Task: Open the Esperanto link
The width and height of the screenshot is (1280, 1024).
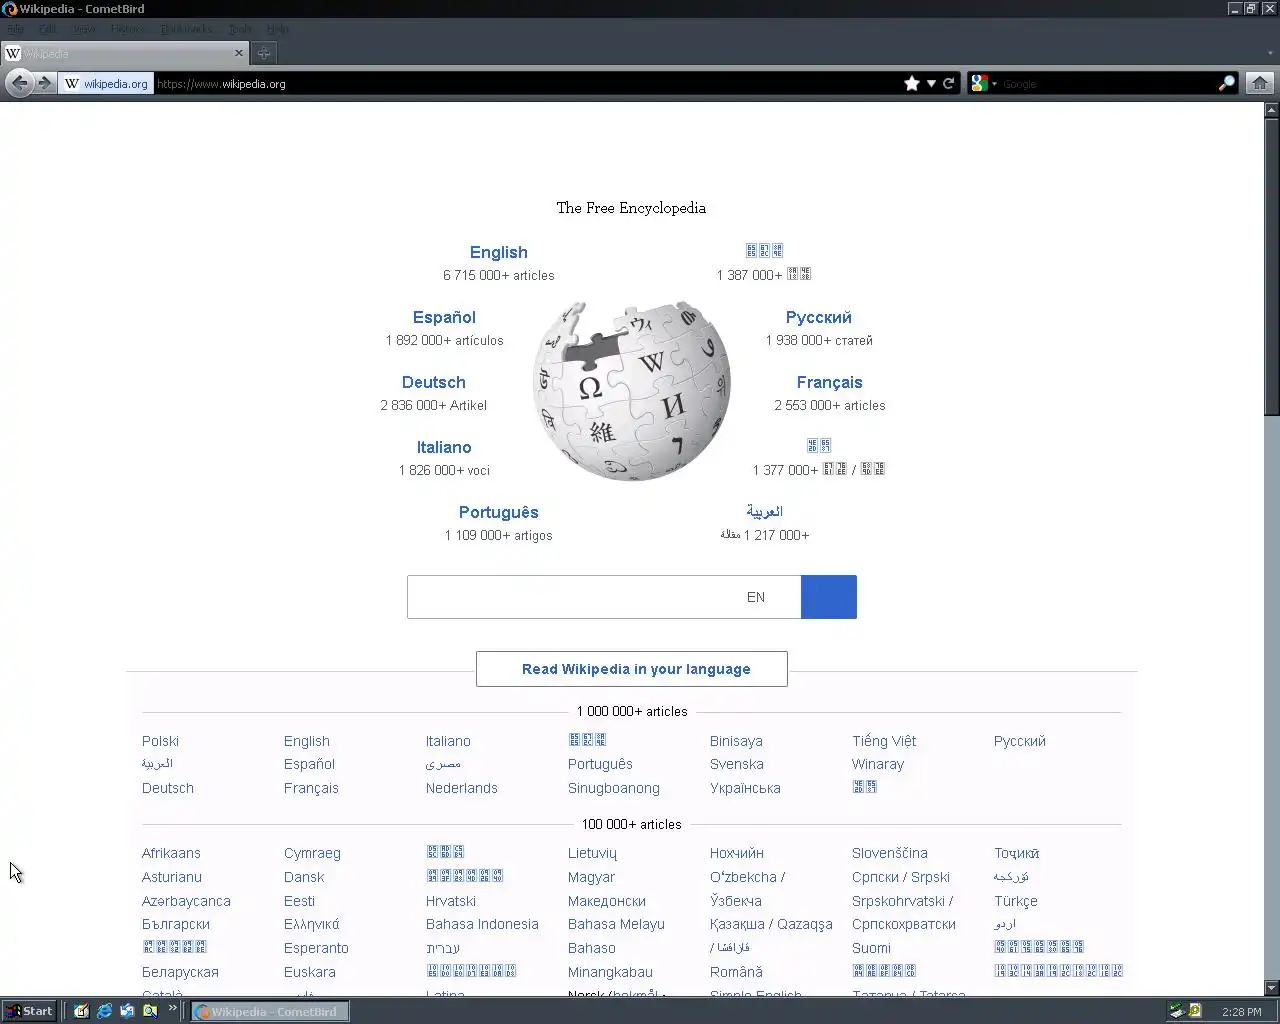Action: click(316, 948)
